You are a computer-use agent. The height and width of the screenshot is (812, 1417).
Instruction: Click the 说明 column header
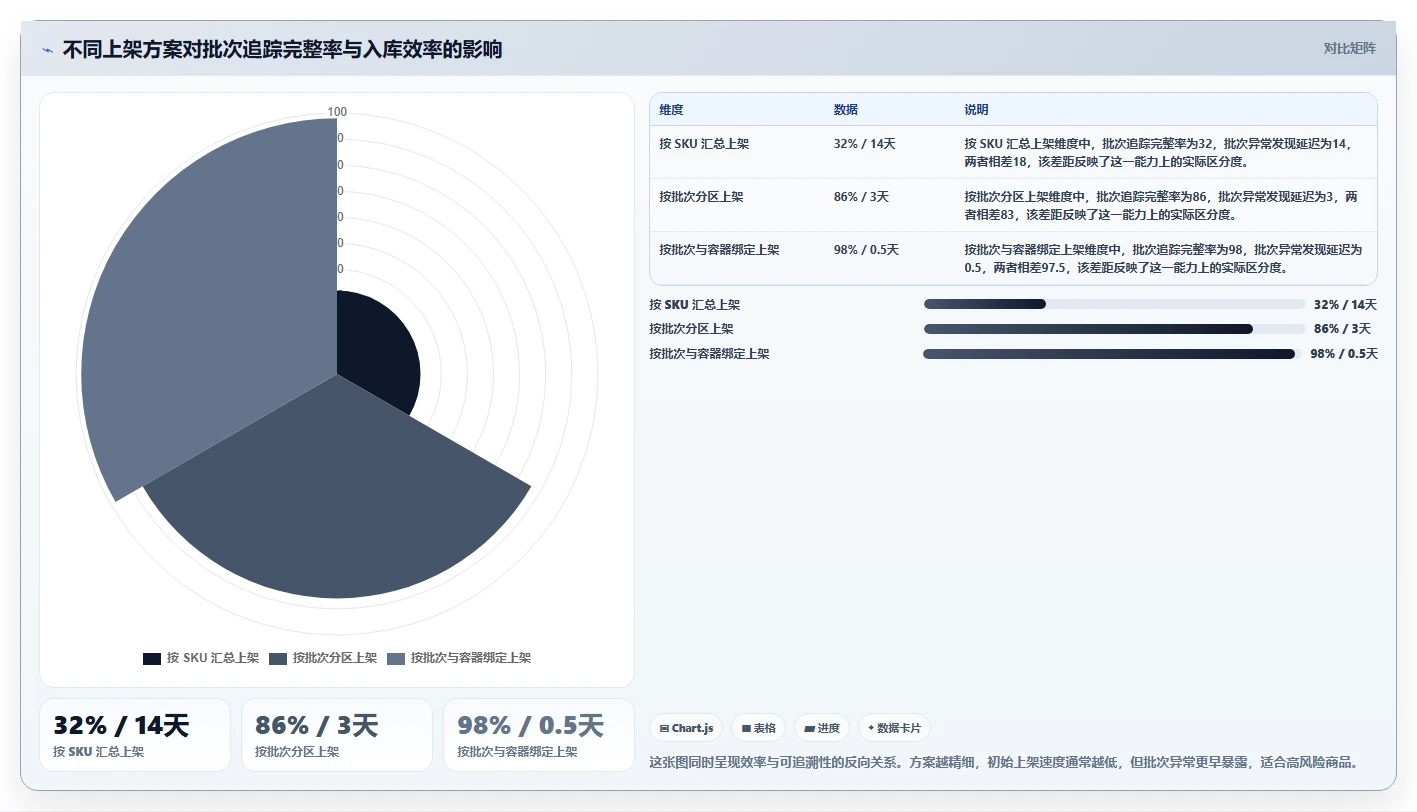pyautogui.click(x=976, y=110)
